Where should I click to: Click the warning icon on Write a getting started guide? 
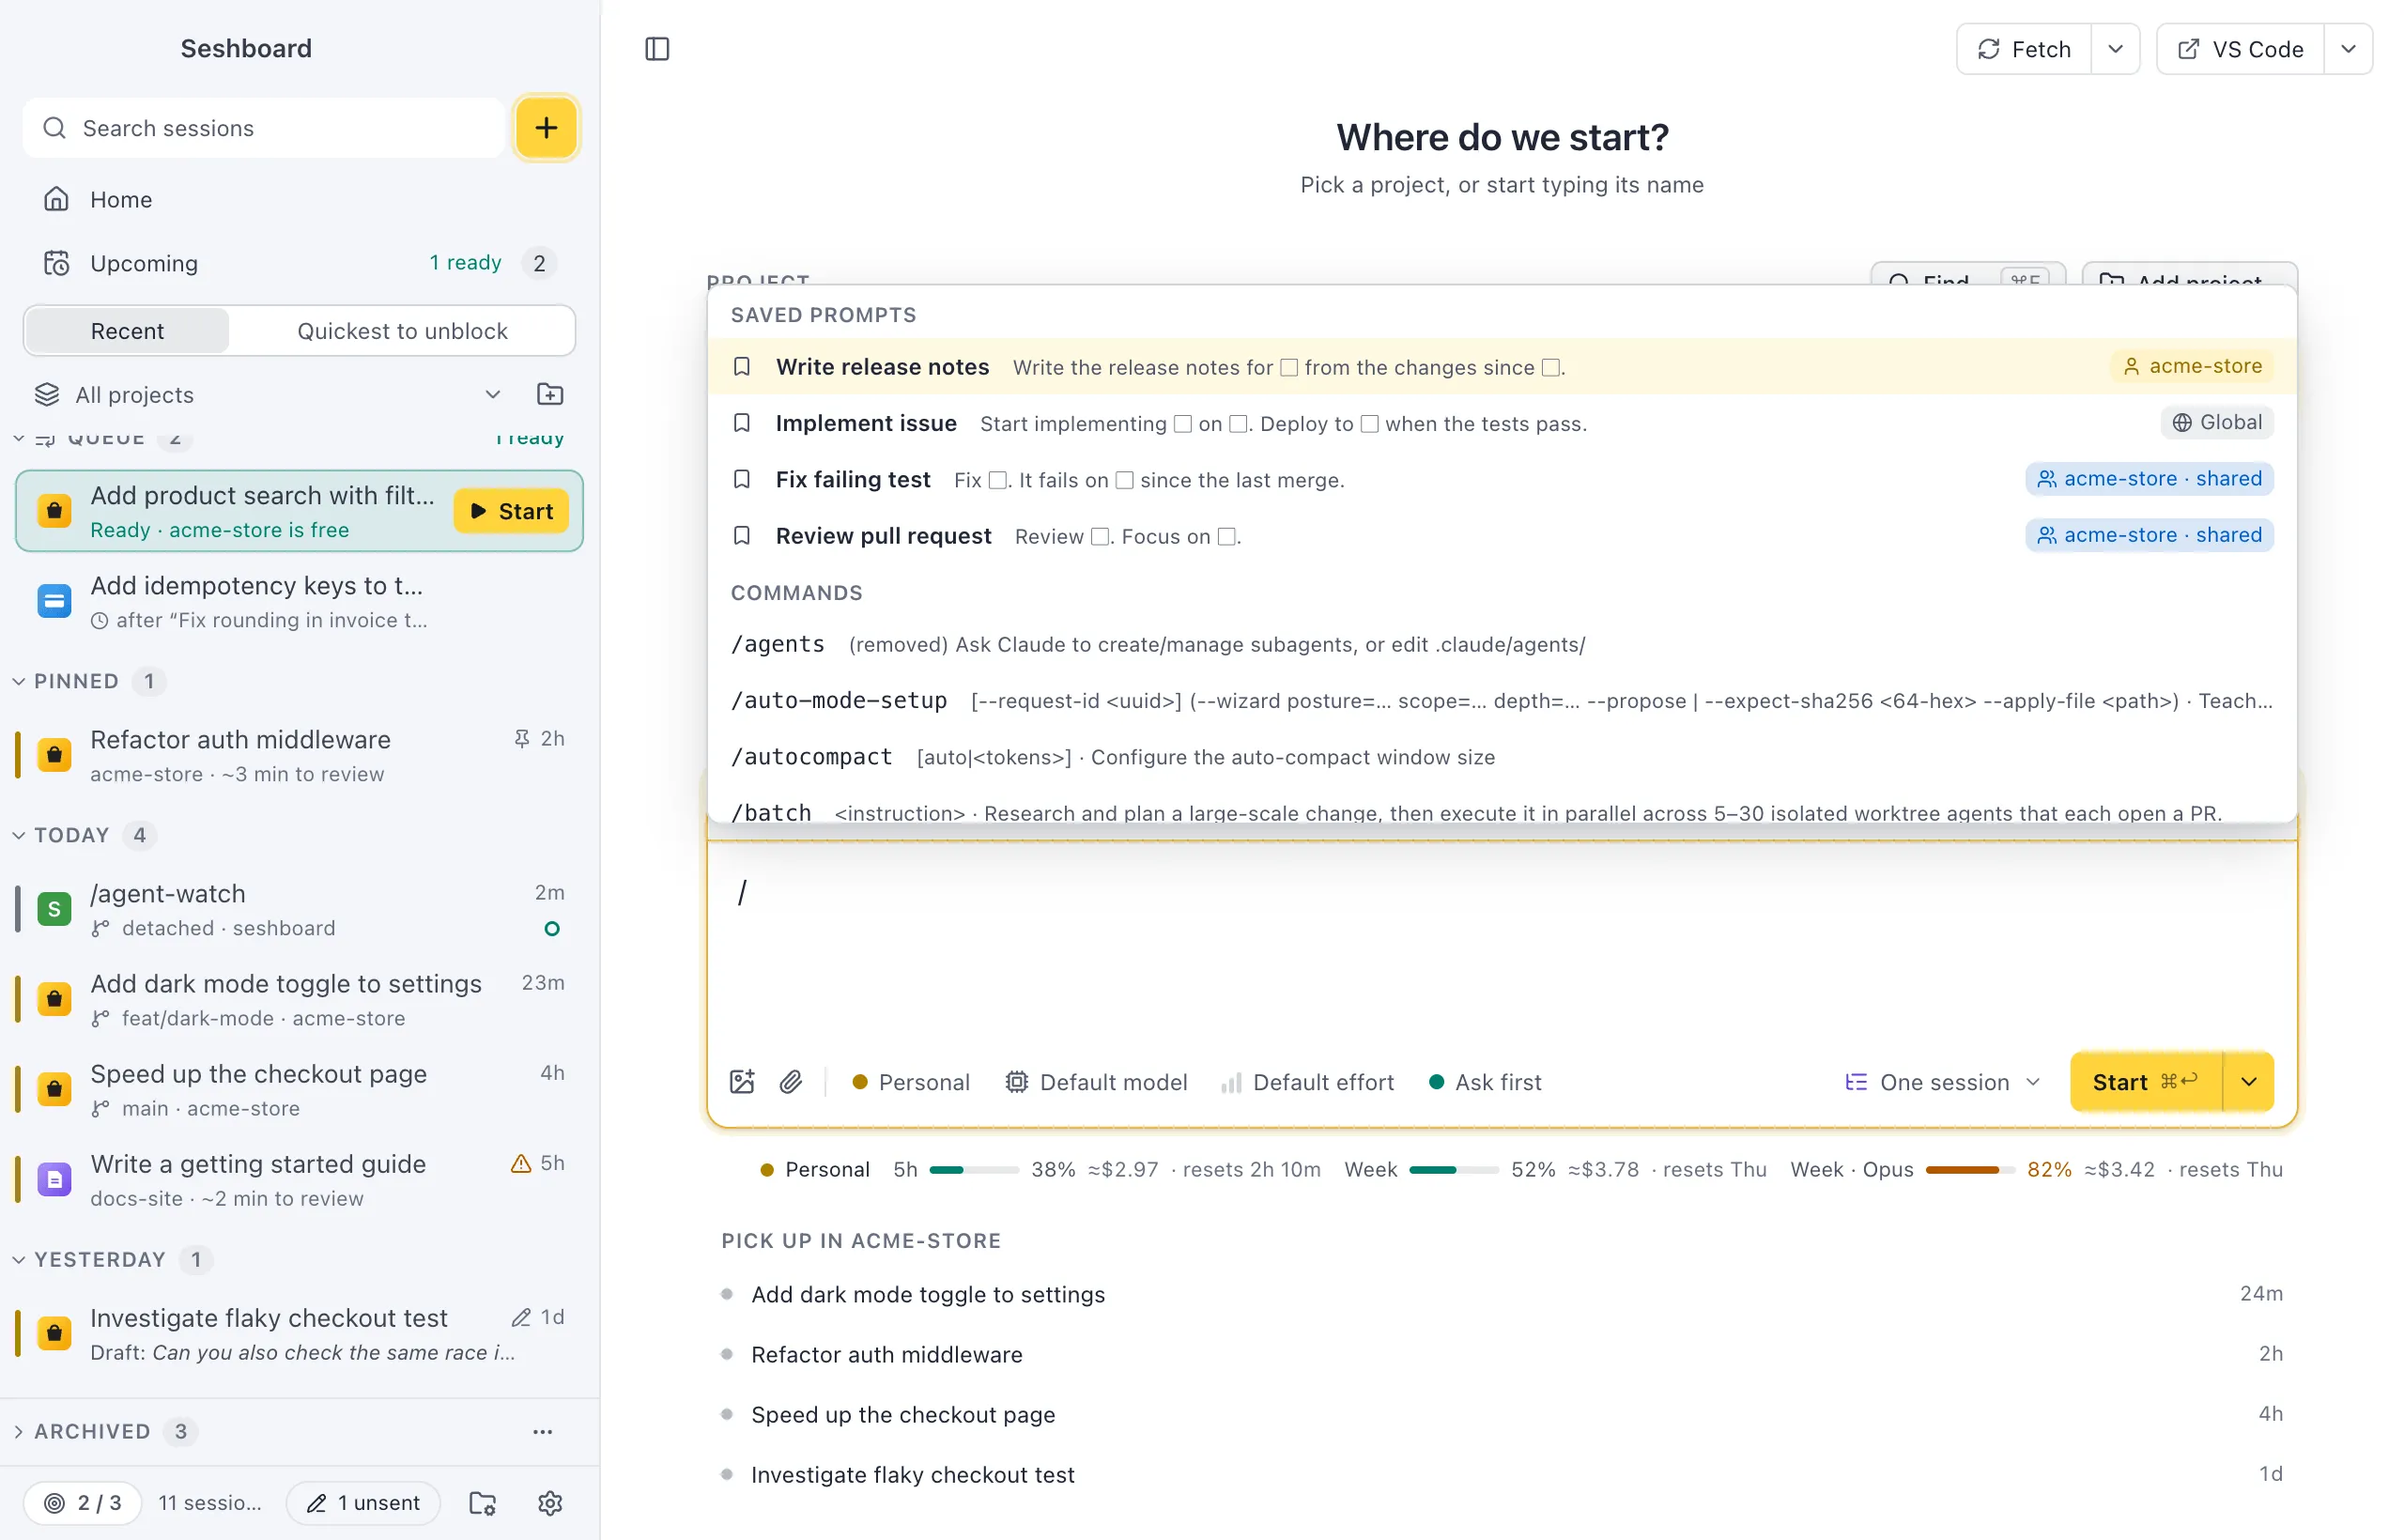tap(521, 1163)
